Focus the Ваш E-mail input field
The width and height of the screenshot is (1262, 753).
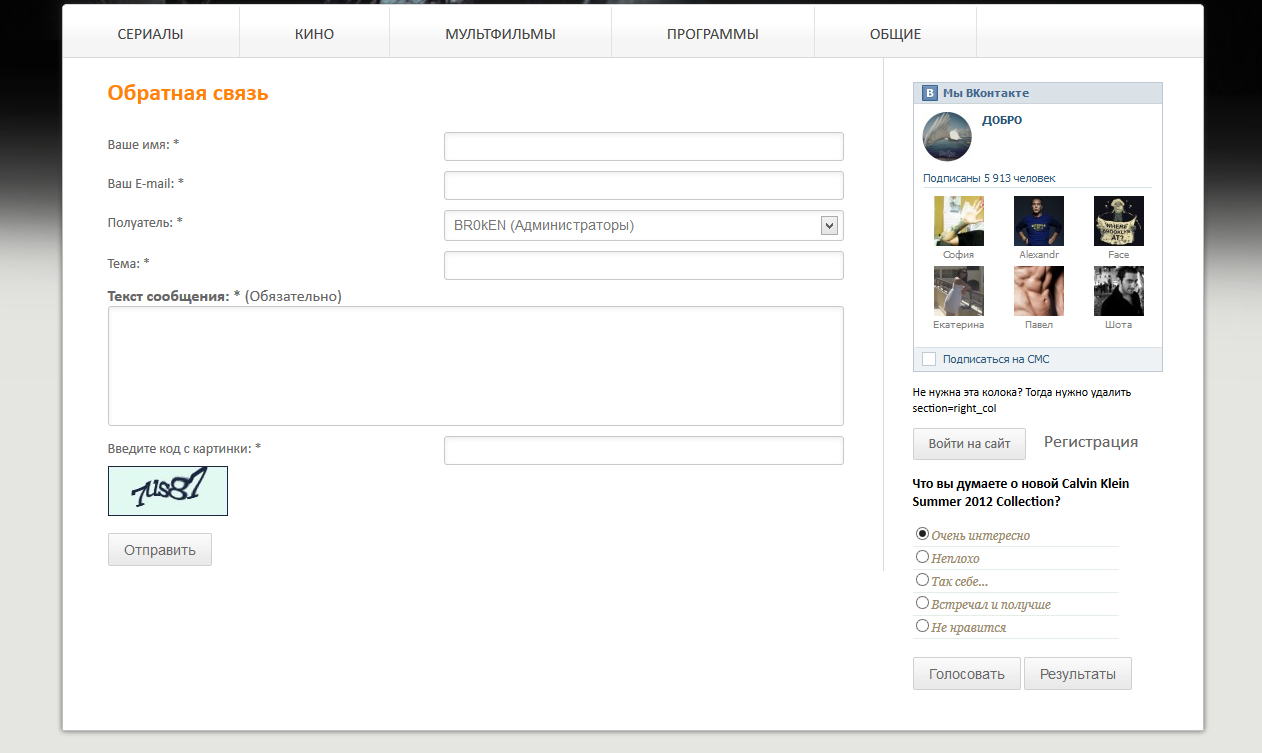coord(643,186)
